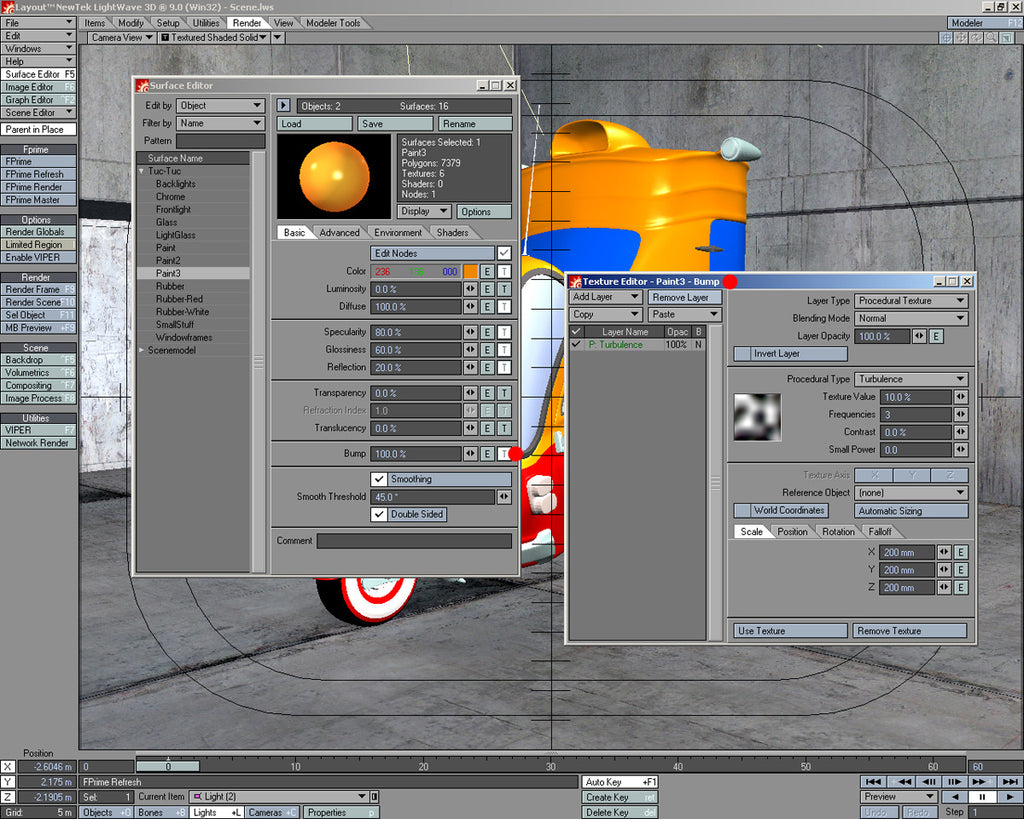Switch to the Environment tab
Viewport: 1024px width, 819px height.
pos(398,233)
